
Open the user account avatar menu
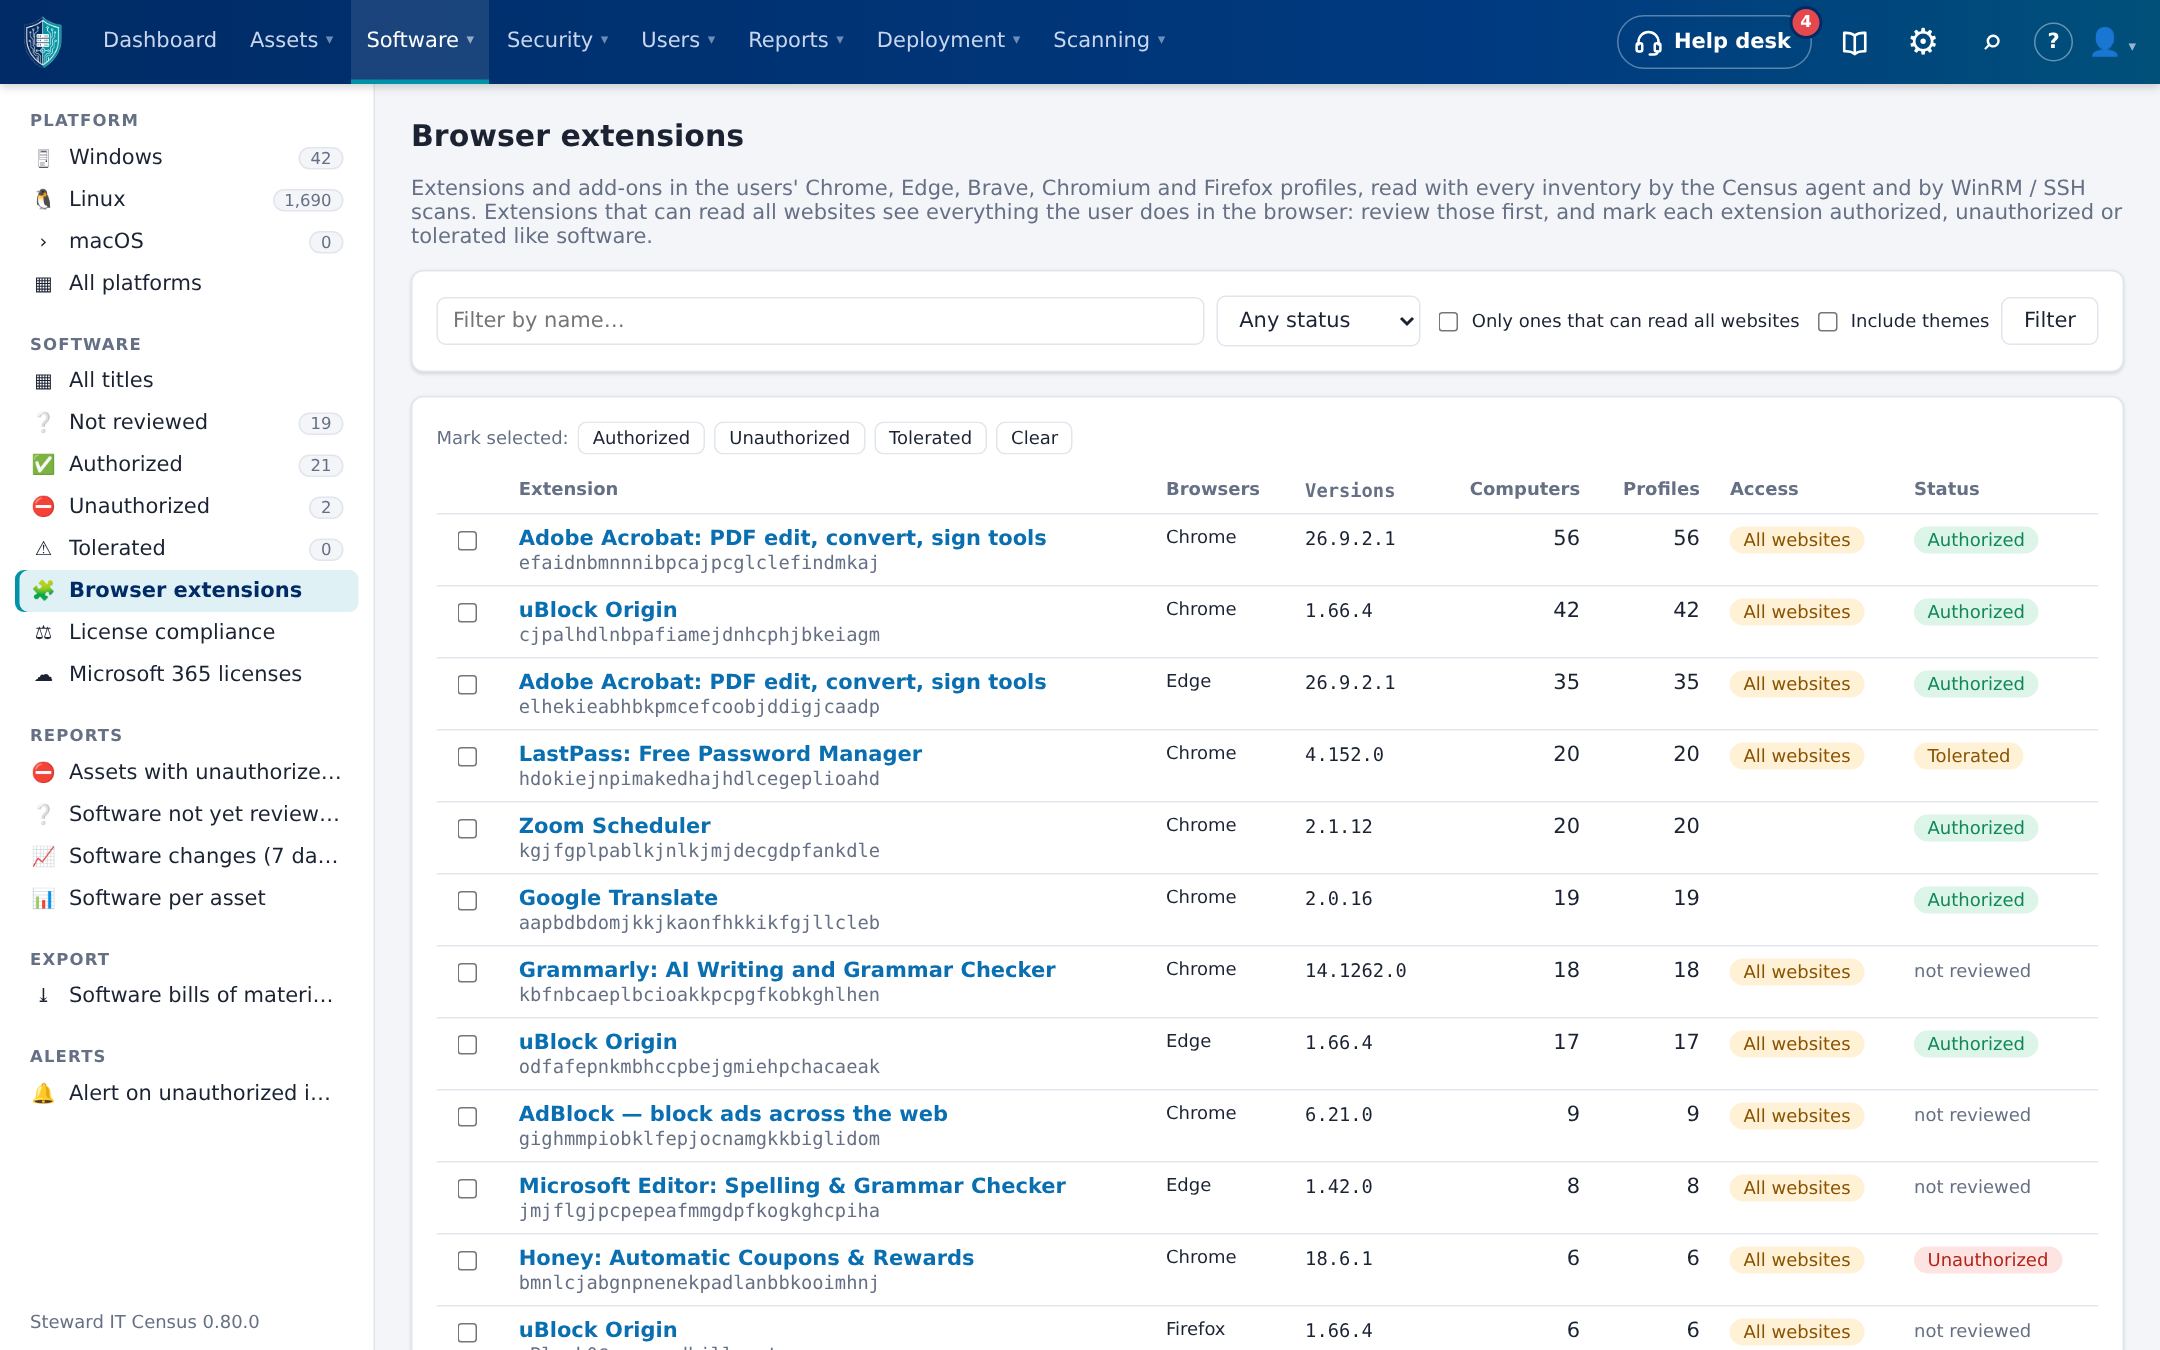click(2112, 42)
